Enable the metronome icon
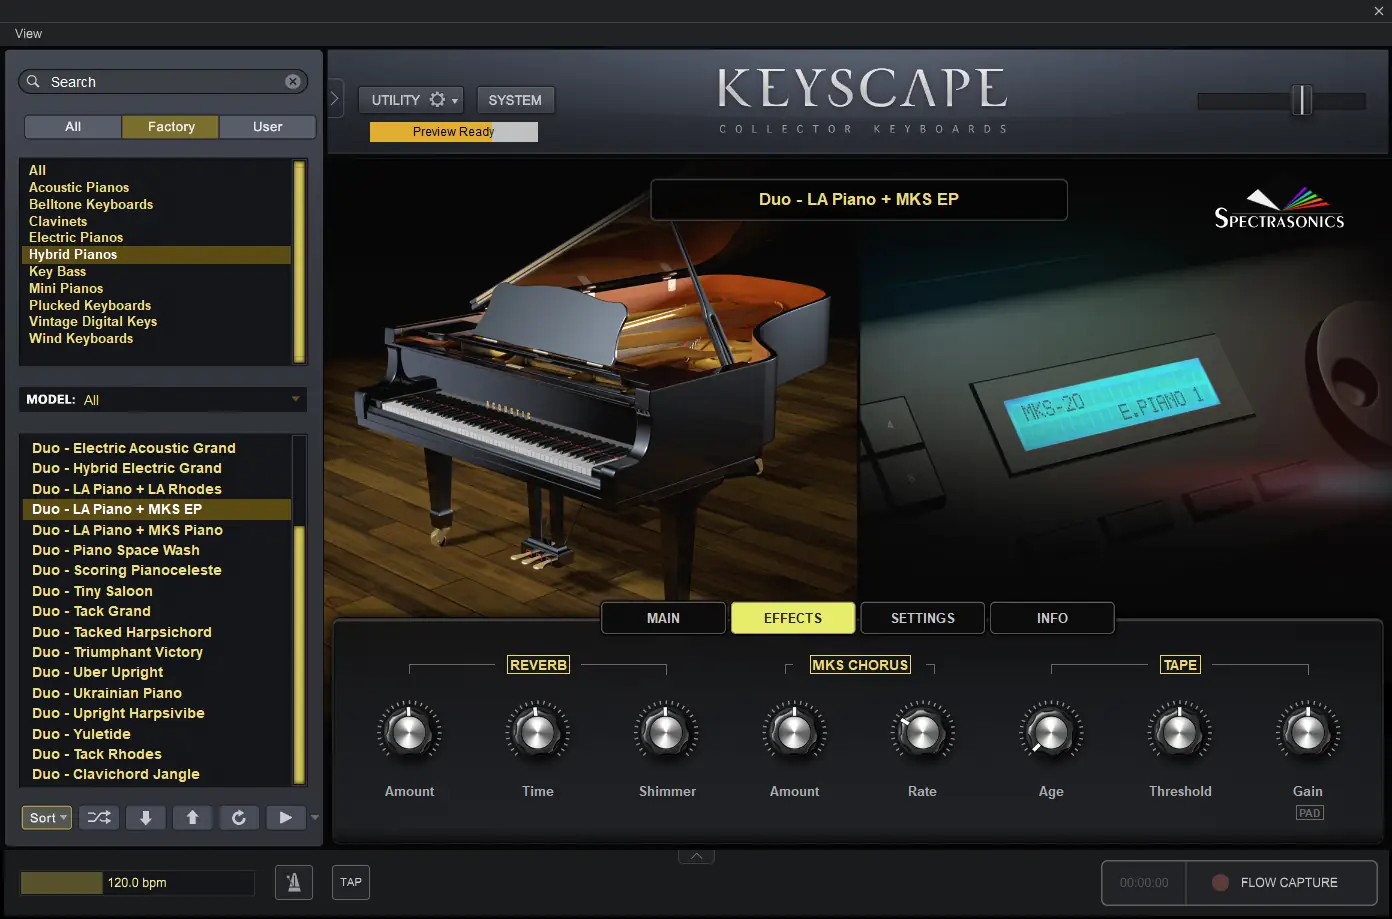The height and width of the screenshot is (919, 1392). point(293,882)
